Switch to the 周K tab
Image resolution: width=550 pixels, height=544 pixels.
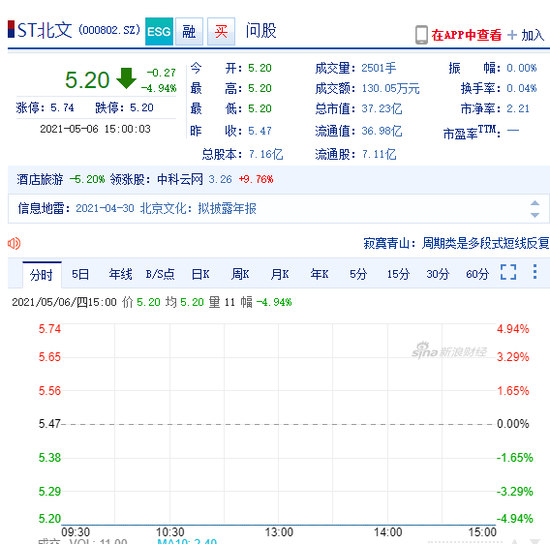click(x=240, y=274)
